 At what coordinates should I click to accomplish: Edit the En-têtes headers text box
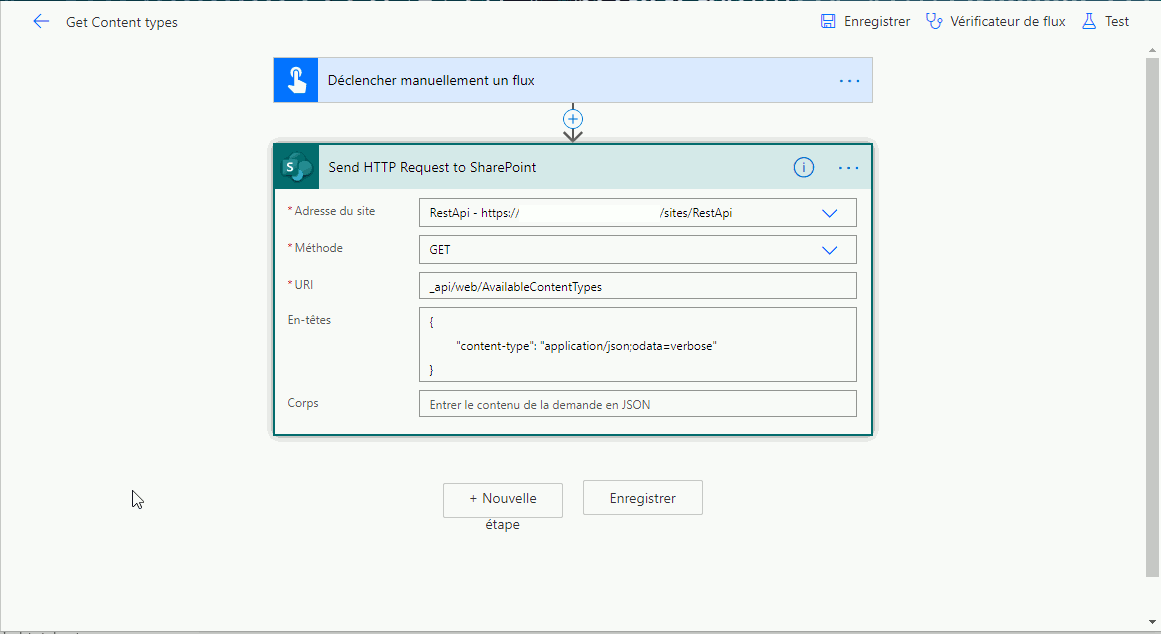638,344
